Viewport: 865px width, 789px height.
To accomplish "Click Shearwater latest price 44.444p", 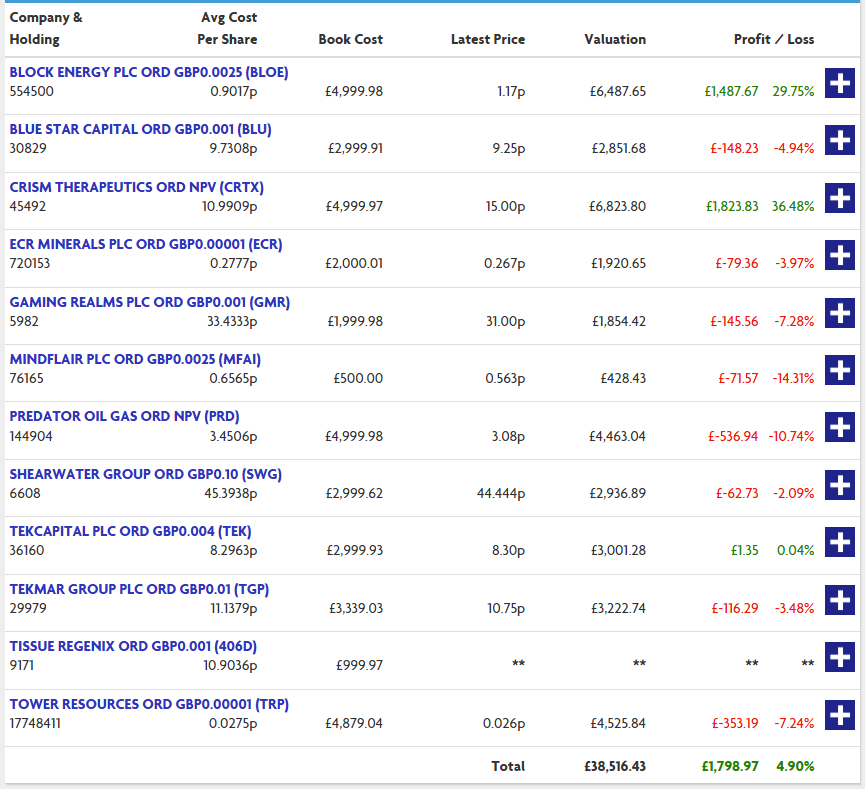I will (x=501, y=493).
